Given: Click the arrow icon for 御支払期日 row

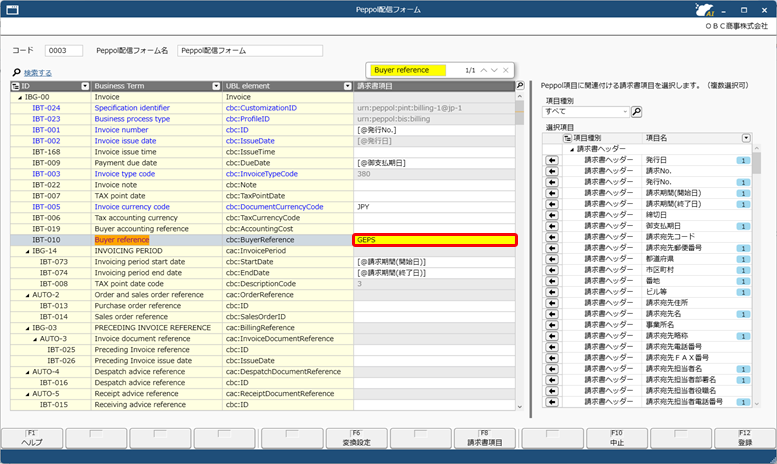Looking at the screenshot, I should tap(552, 226).
